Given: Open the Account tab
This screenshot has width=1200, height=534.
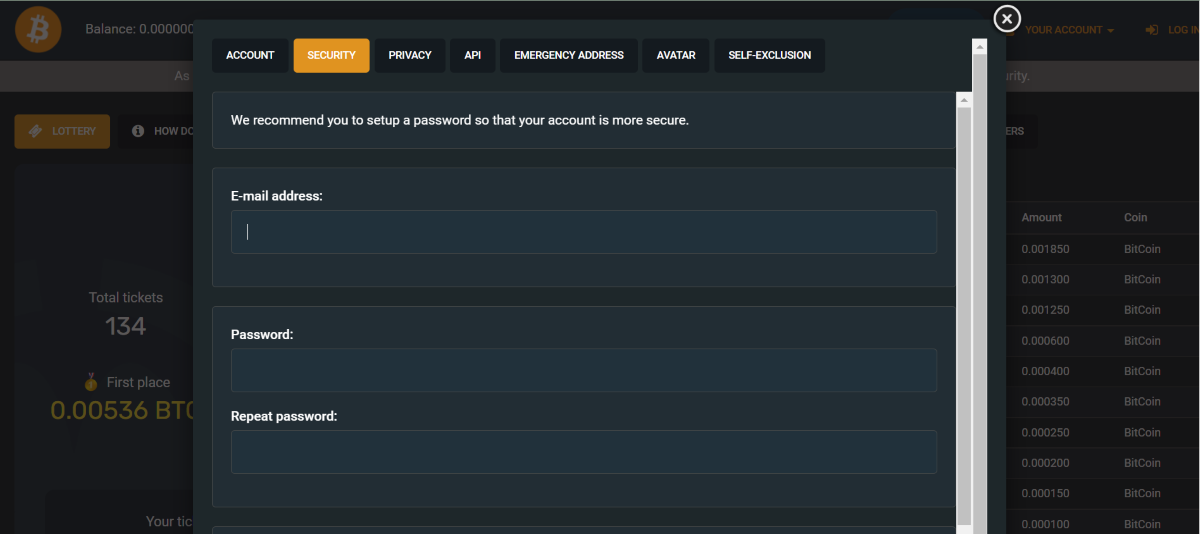Looking at the screenshot, I should click(x=250, y=56).
